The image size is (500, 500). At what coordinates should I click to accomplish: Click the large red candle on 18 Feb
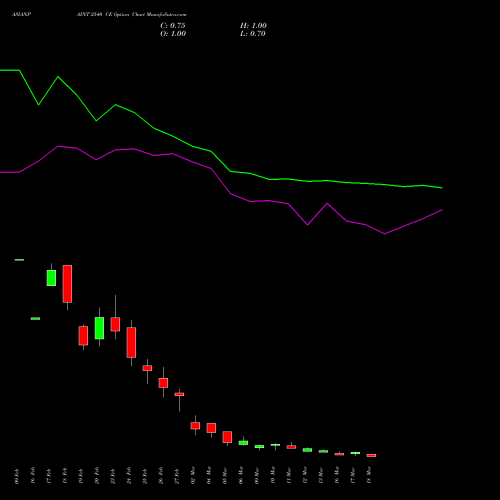[67, 284]
